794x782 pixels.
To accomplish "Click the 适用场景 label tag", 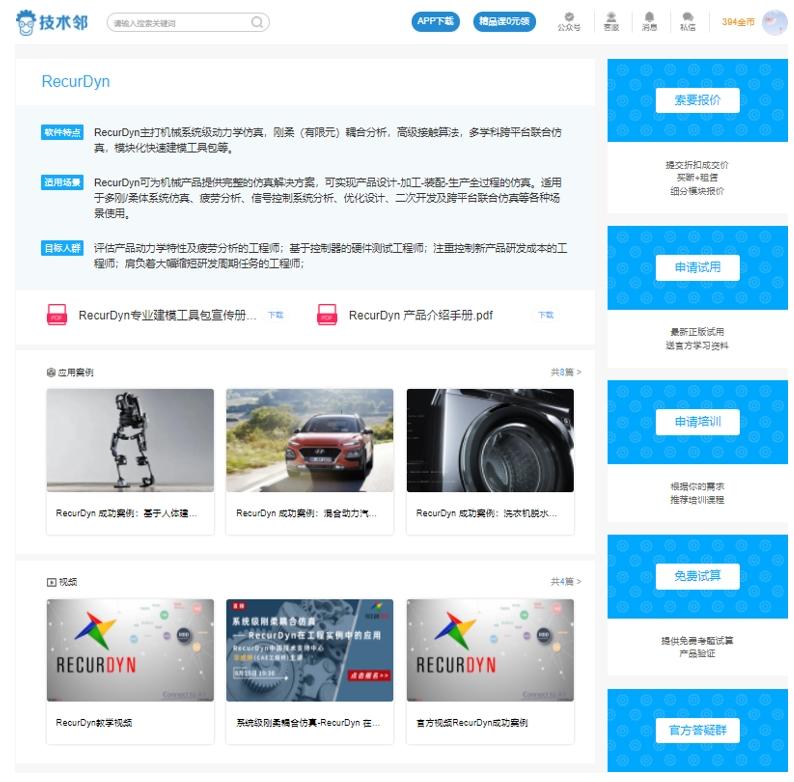I will 62,182.
